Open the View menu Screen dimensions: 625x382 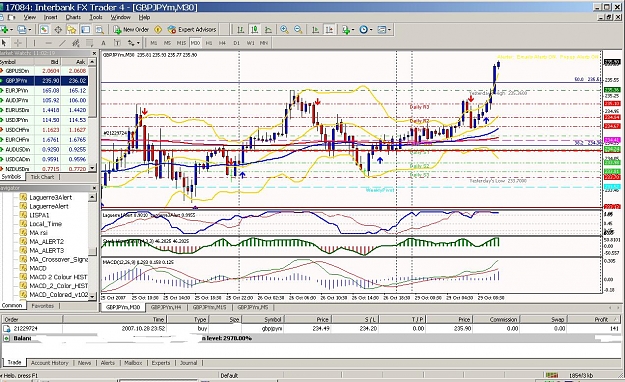(29, 17)
